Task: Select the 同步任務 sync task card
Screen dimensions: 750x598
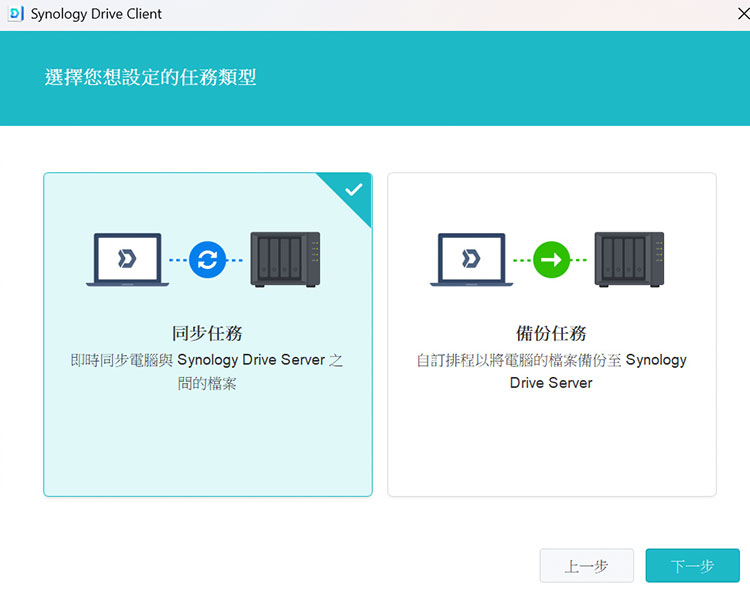Action: (208, 334)
